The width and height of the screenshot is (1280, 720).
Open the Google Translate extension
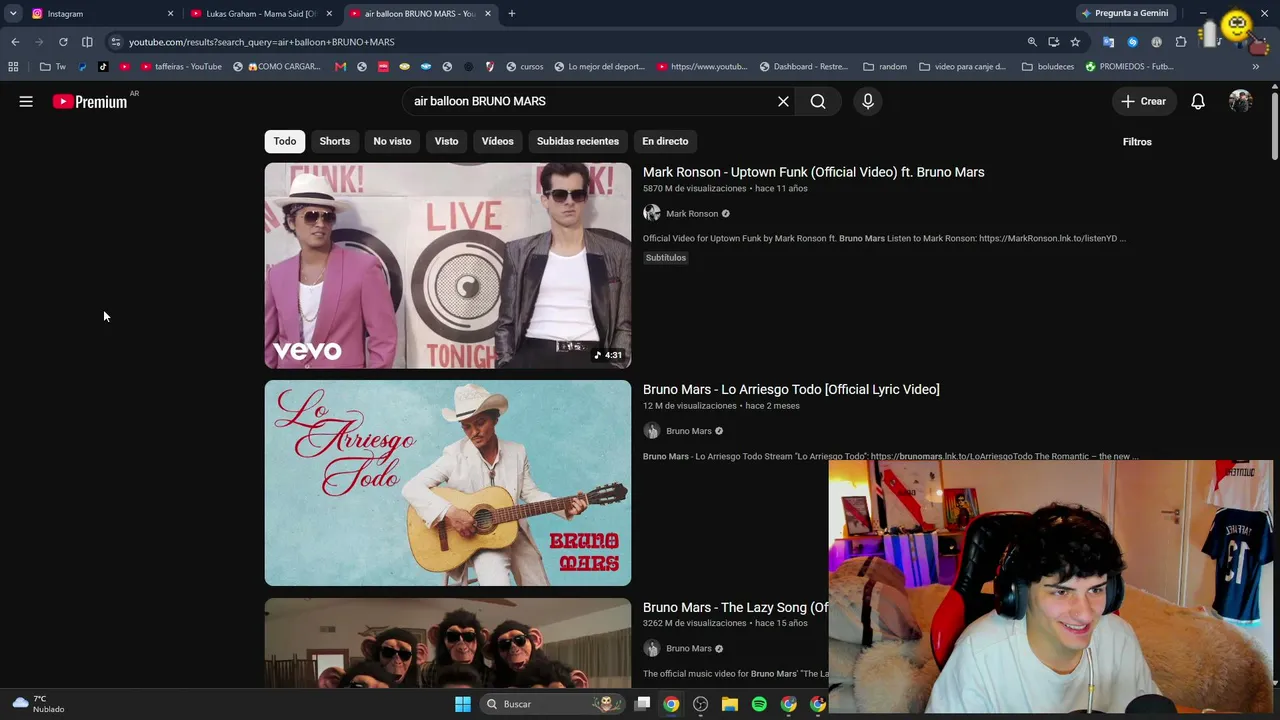1108,42
